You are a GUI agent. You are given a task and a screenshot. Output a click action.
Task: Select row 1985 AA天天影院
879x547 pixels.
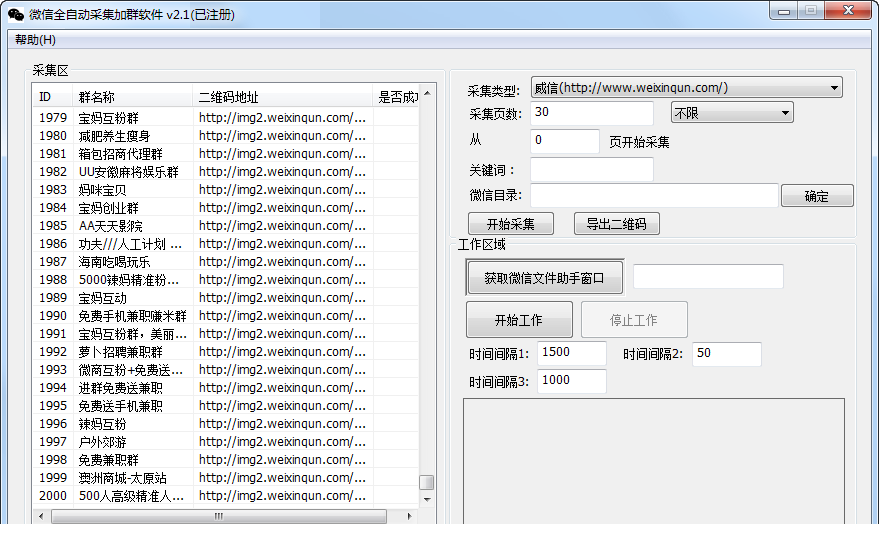click(x=225, y=225)
